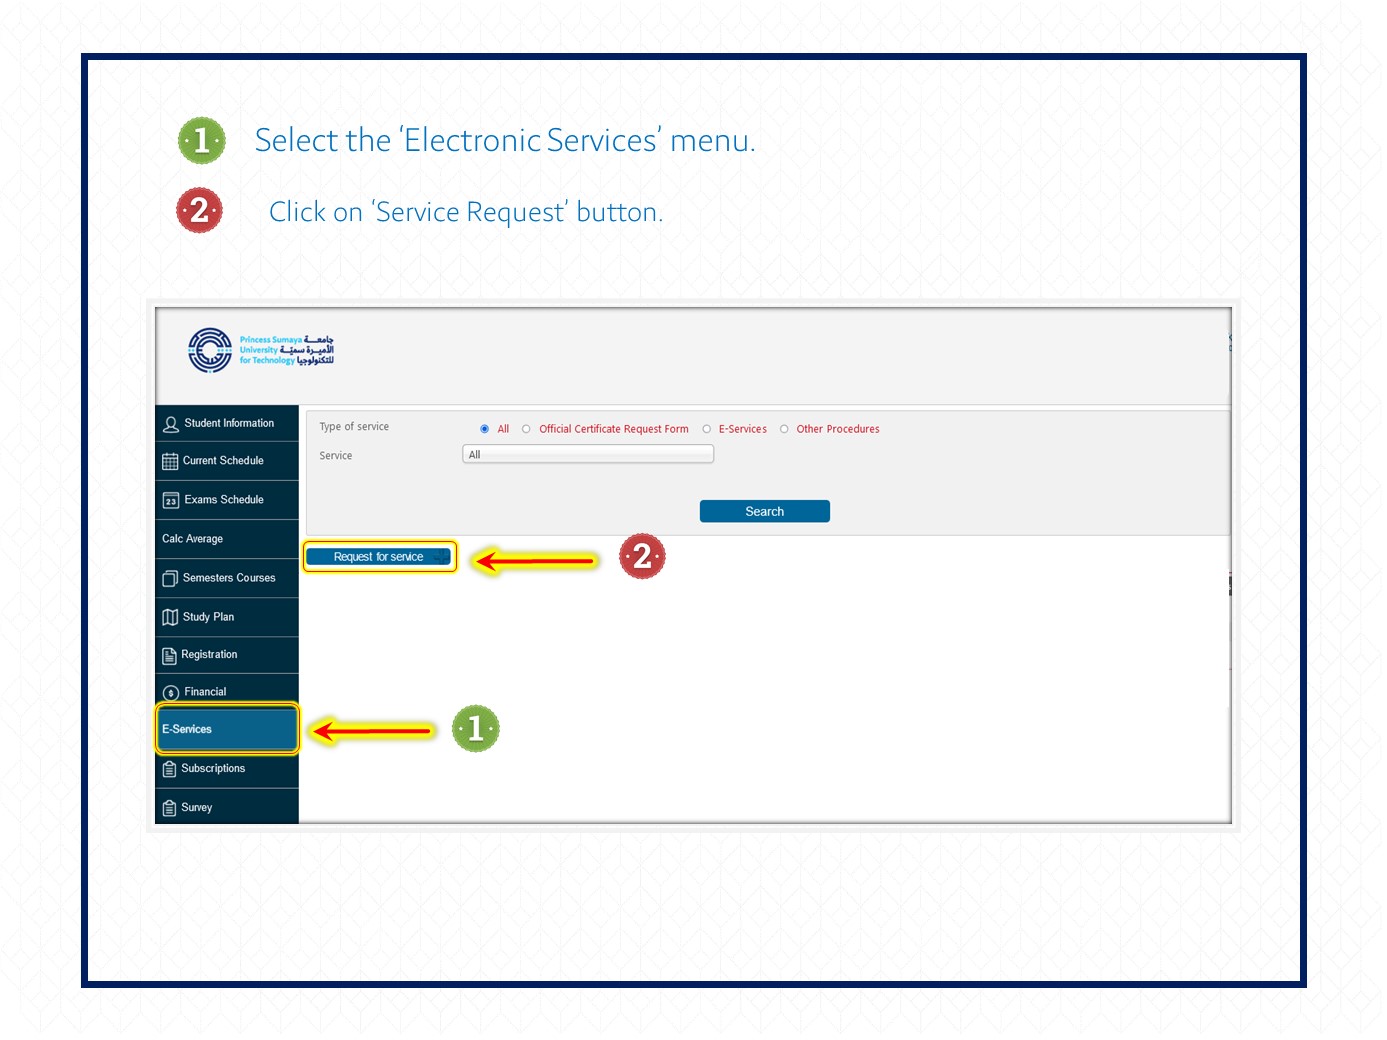Image resolution: width=1387 pixels, height=1040 pixels.
Task: Click the Study Plan map icon
Action: pos(170,617)
